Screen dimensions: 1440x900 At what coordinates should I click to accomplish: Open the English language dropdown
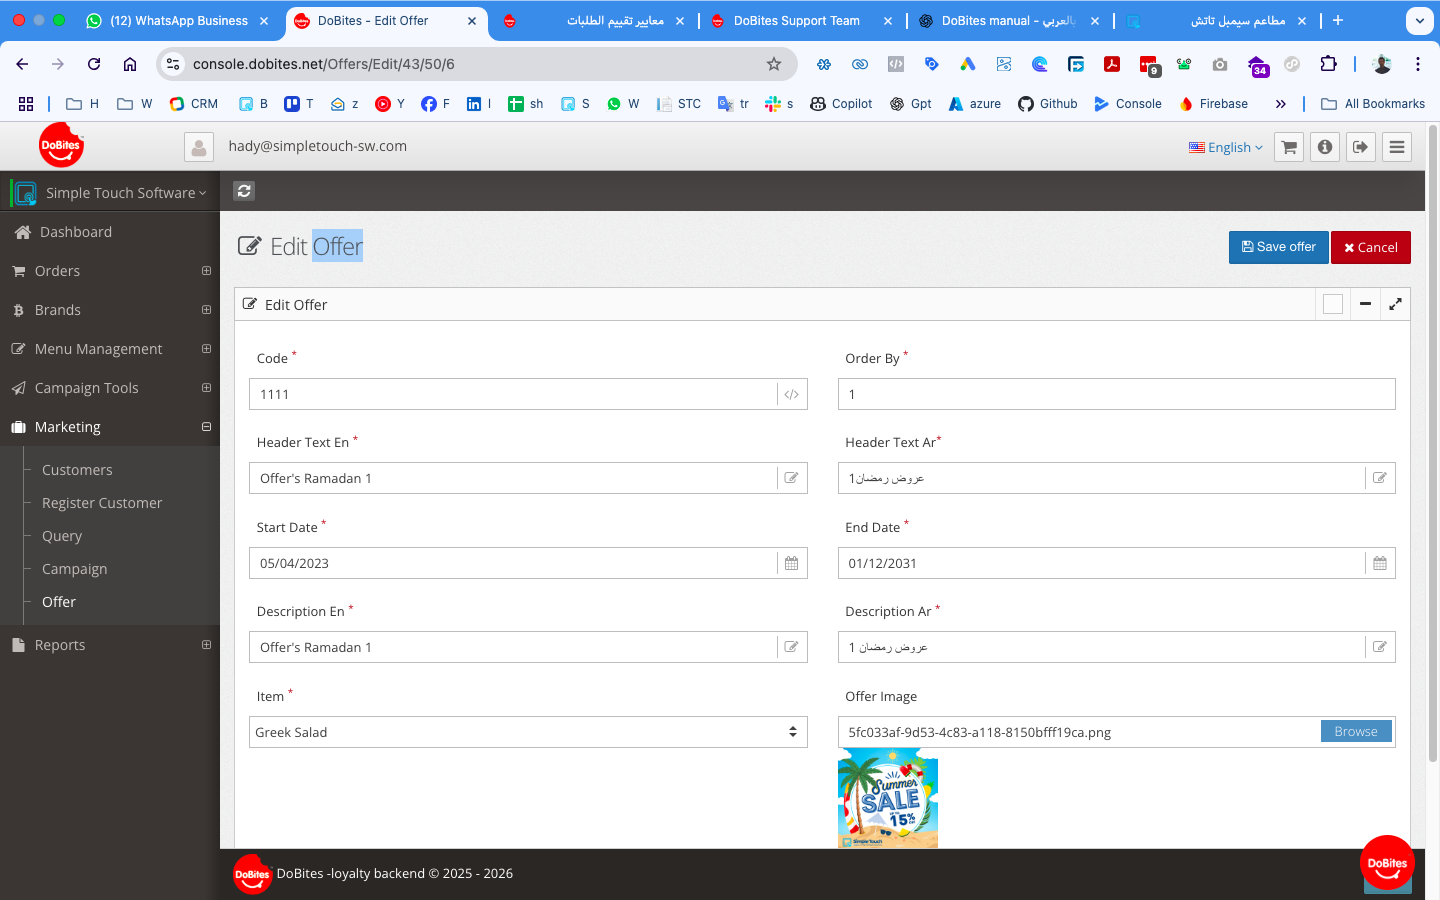1226,147
